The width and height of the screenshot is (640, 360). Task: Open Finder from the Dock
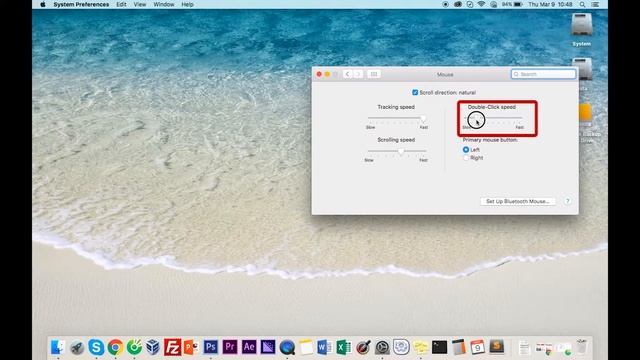click(58, 347)
